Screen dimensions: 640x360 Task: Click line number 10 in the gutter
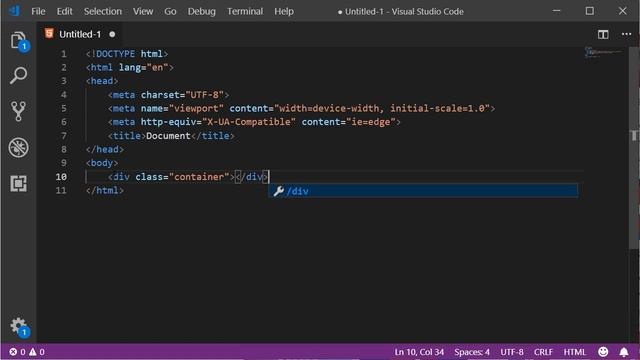(61, 177)
